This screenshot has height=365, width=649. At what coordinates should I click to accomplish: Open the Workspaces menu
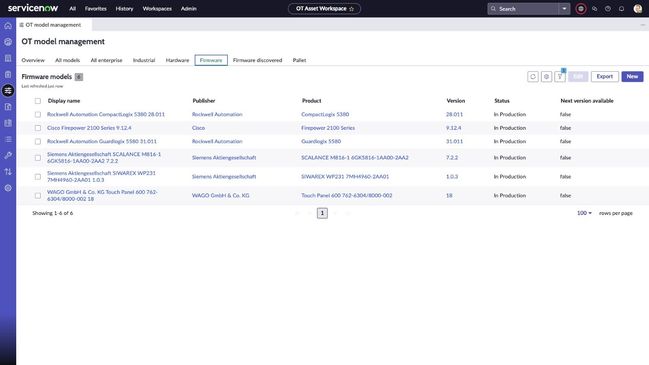157,9
